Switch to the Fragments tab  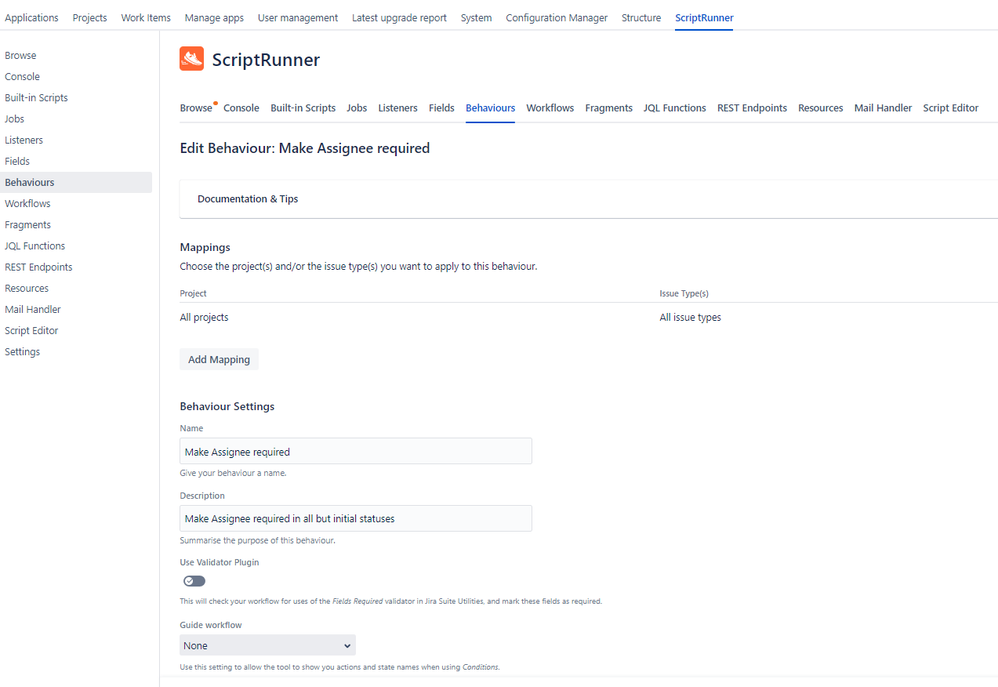click(608, 108)
